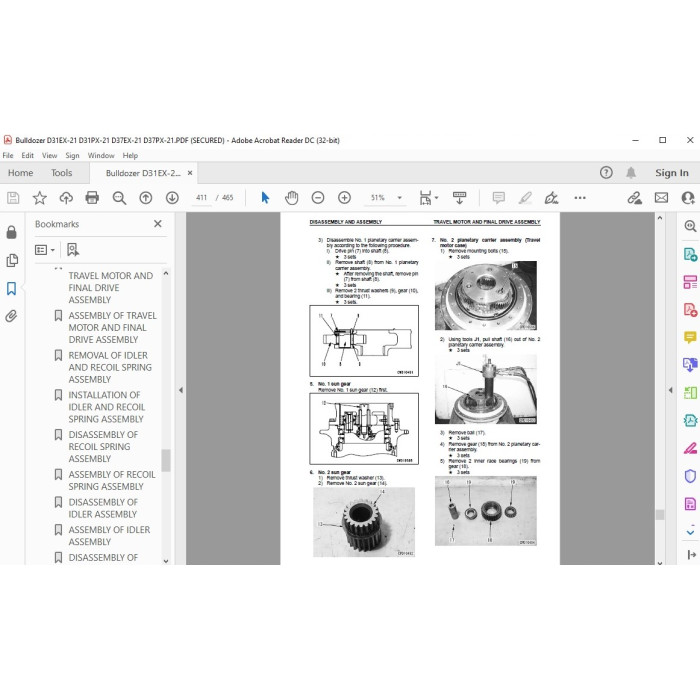Show page thumbnails panel icon
The image size is (700, 700).
coord(12,260)
